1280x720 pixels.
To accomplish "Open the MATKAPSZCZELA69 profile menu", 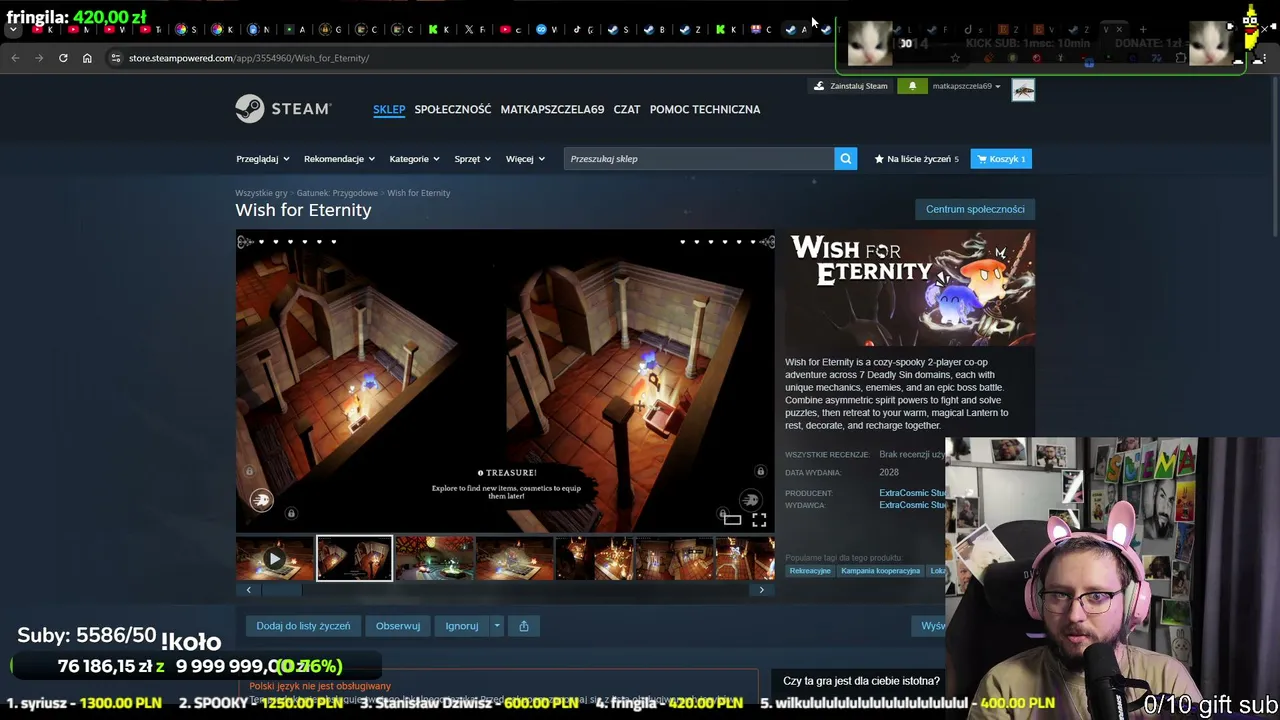I will 552,109.
